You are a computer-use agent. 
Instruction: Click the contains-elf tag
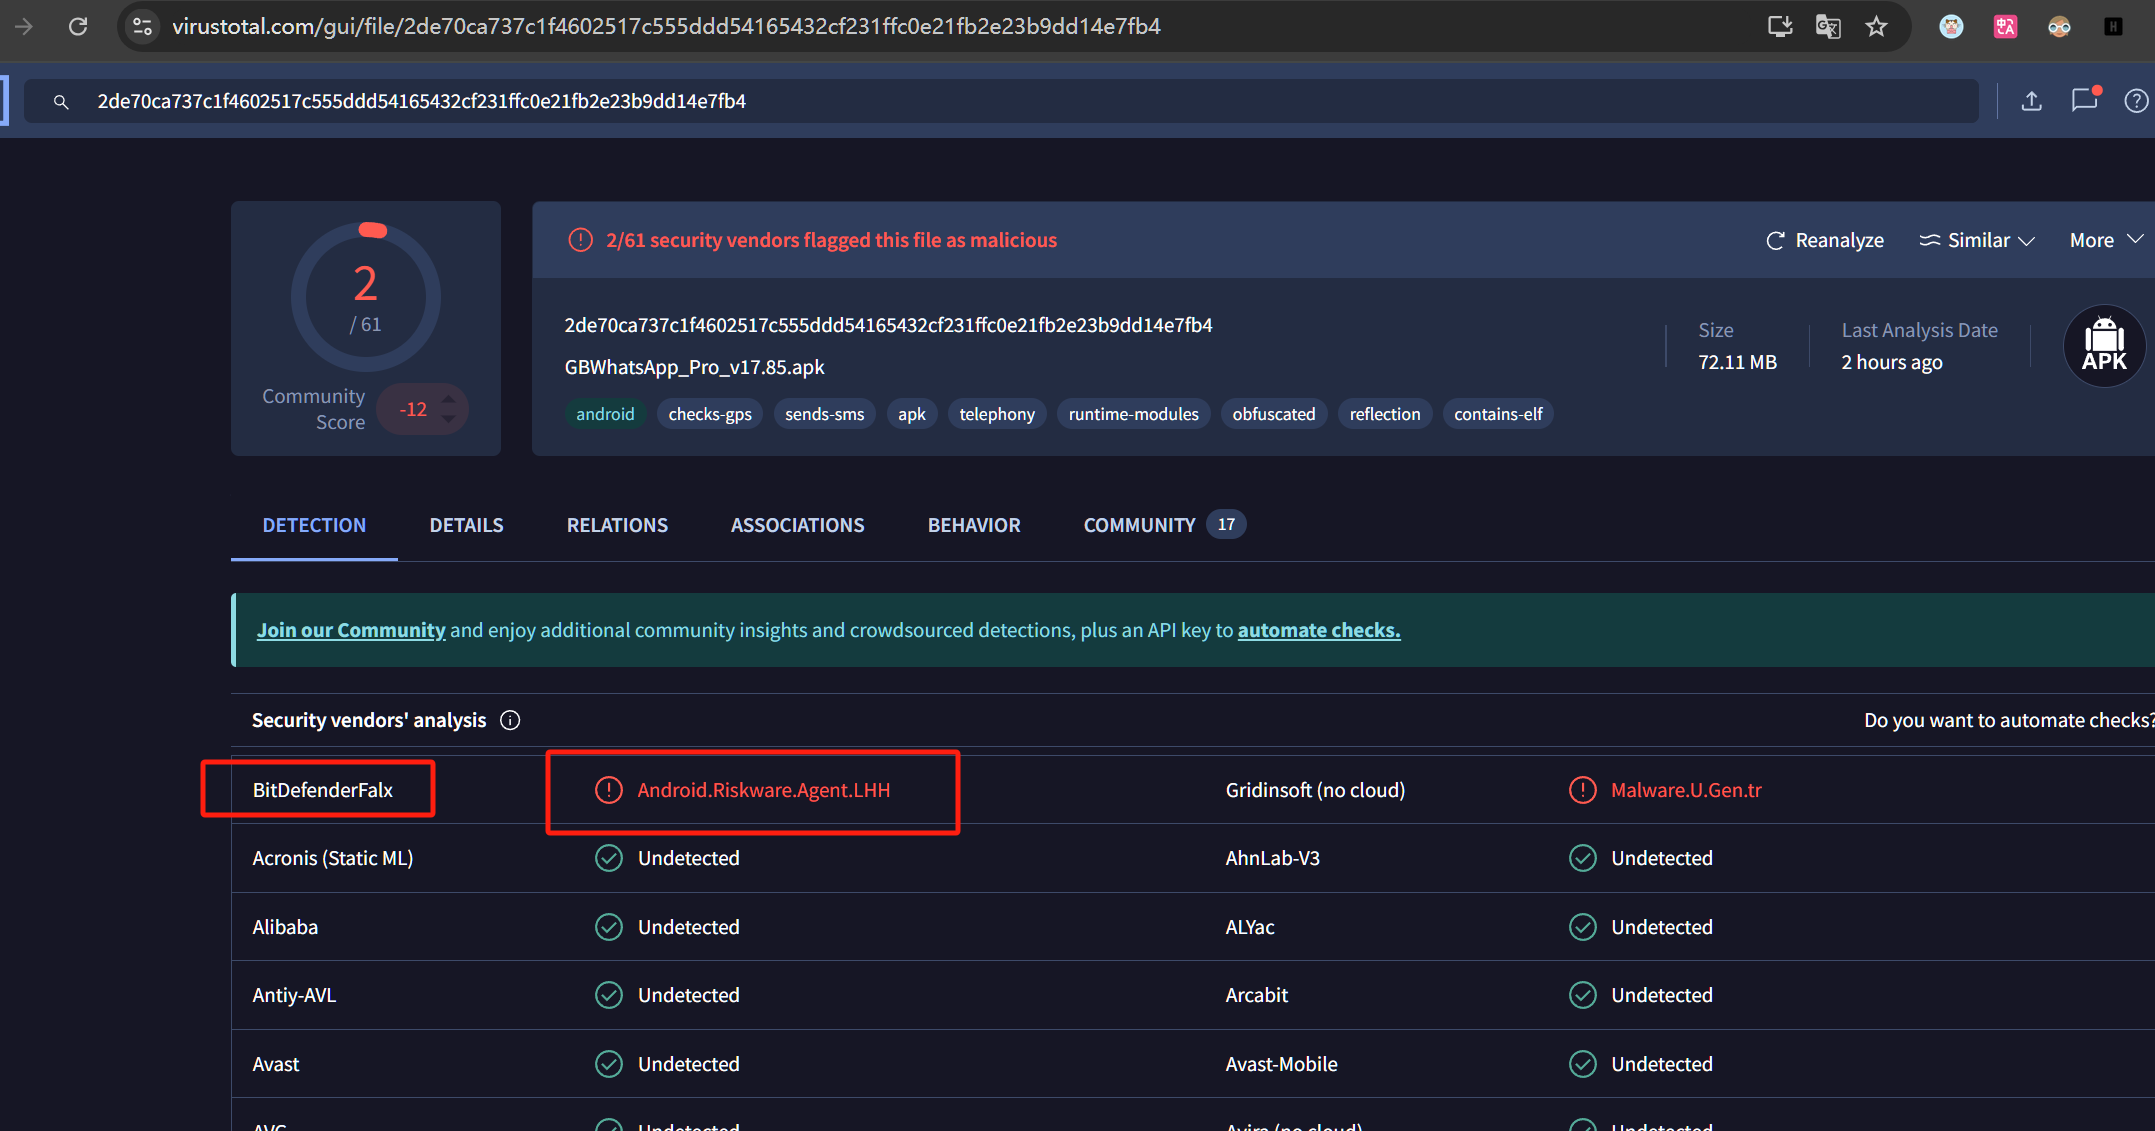tap(1498, 414)
